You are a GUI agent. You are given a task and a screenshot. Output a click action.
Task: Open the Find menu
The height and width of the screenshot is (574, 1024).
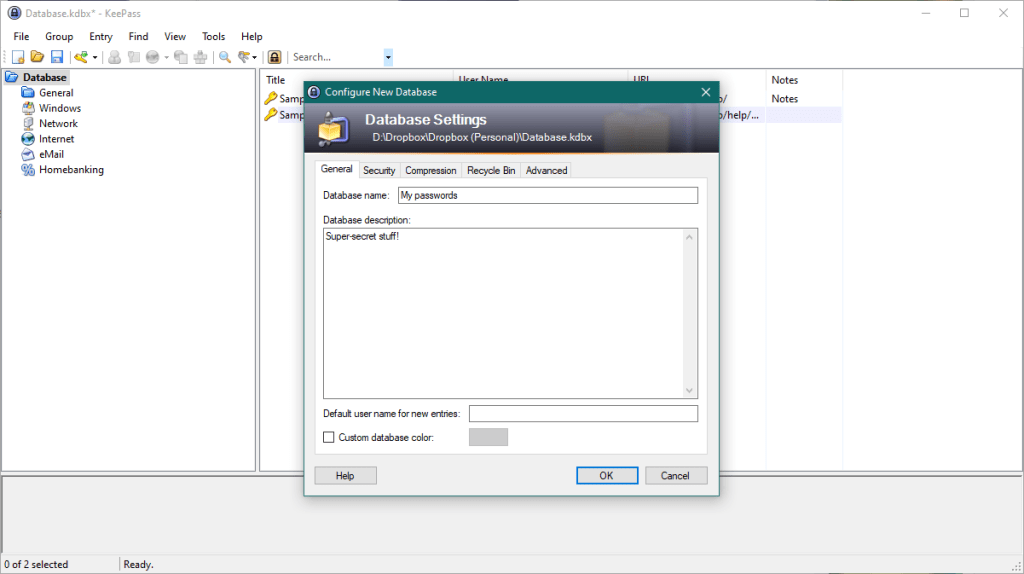click(x=138, y=37)
